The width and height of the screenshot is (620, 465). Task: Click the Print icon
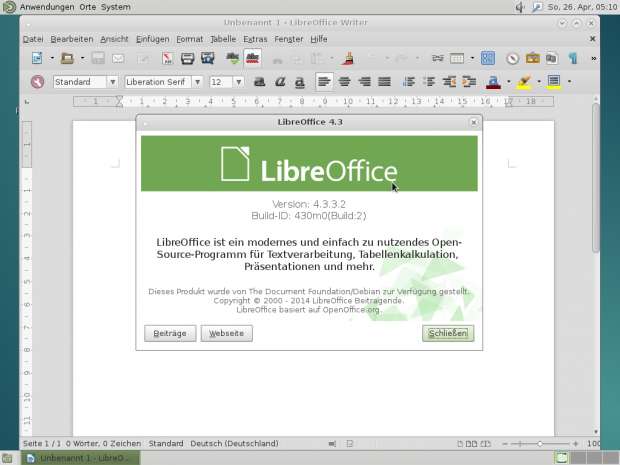point(187,59)
